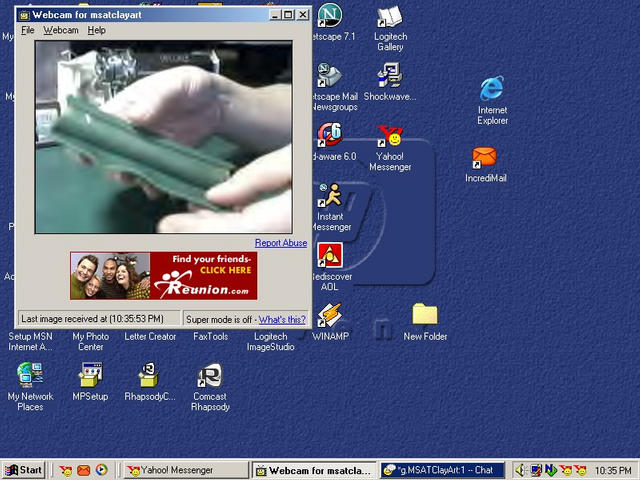Viewport: 640px width, 480px height.
Task: Click the Setup MSN Internet A... label
Action: [x=30, y=342]
